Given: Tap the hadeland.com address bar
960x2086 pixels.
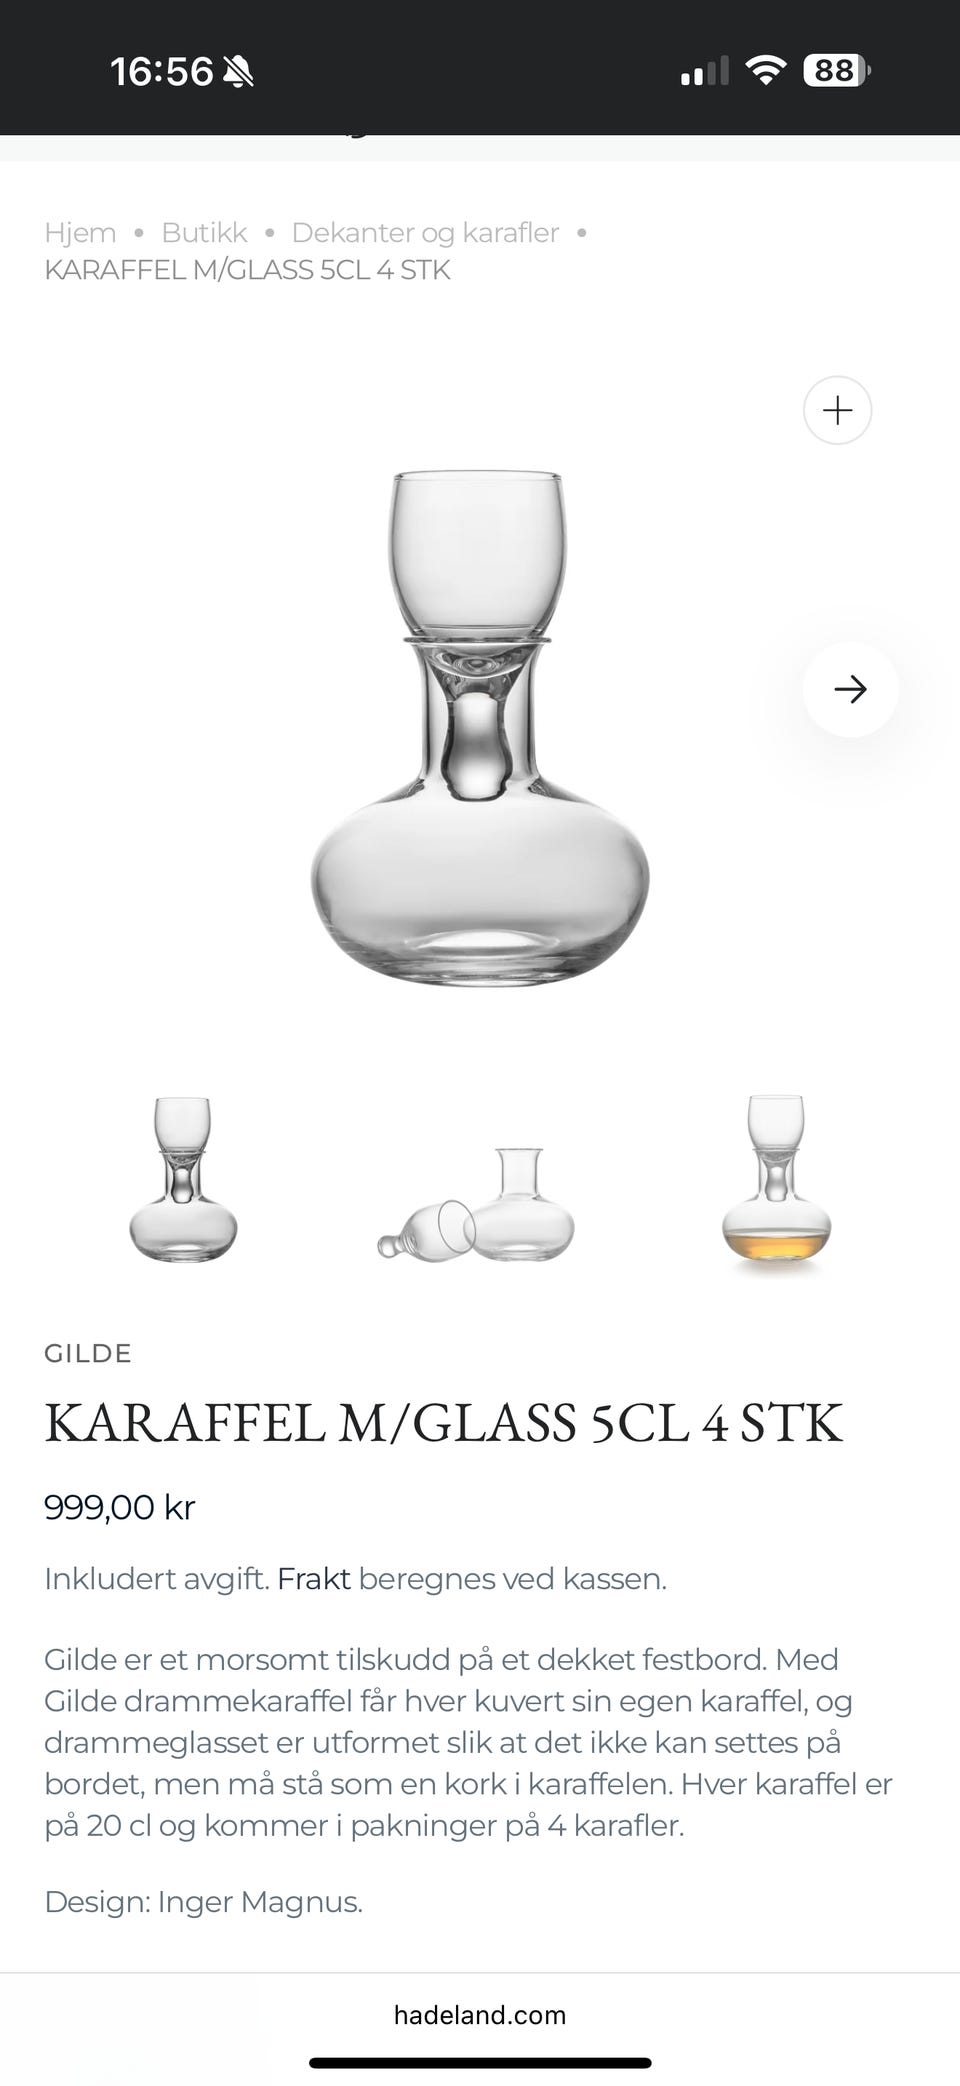Looking at the screenshot, I should (x=480, y=2015).
